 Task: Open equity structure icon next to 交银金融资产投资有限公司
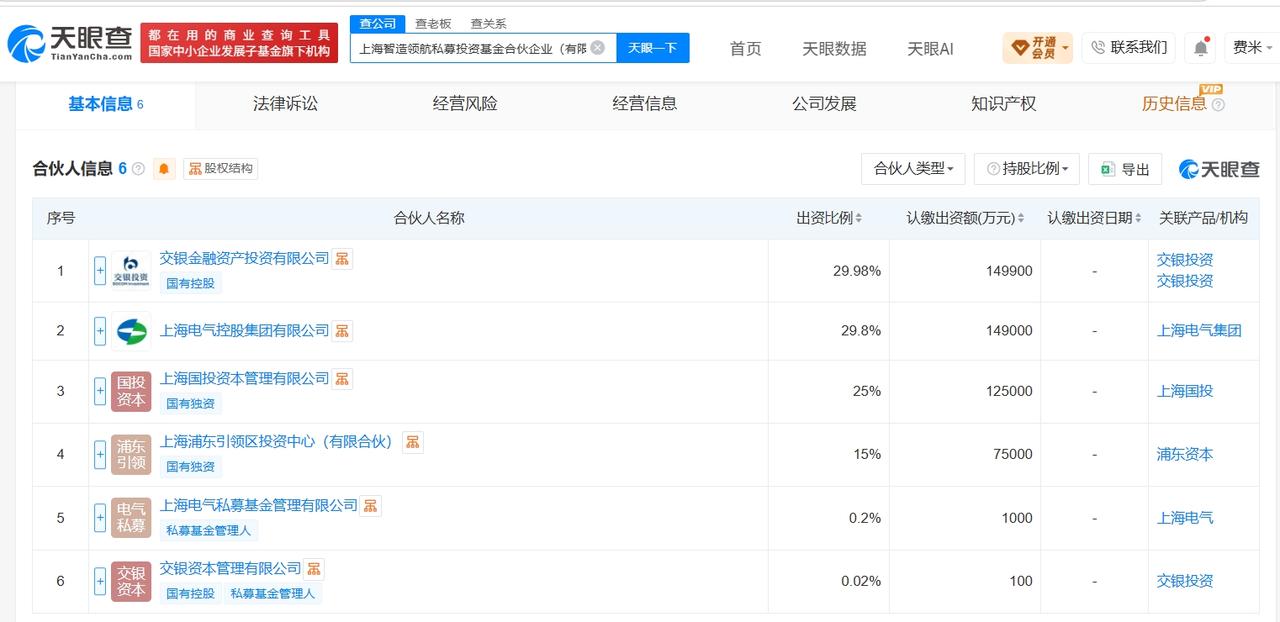pos(342,258)
